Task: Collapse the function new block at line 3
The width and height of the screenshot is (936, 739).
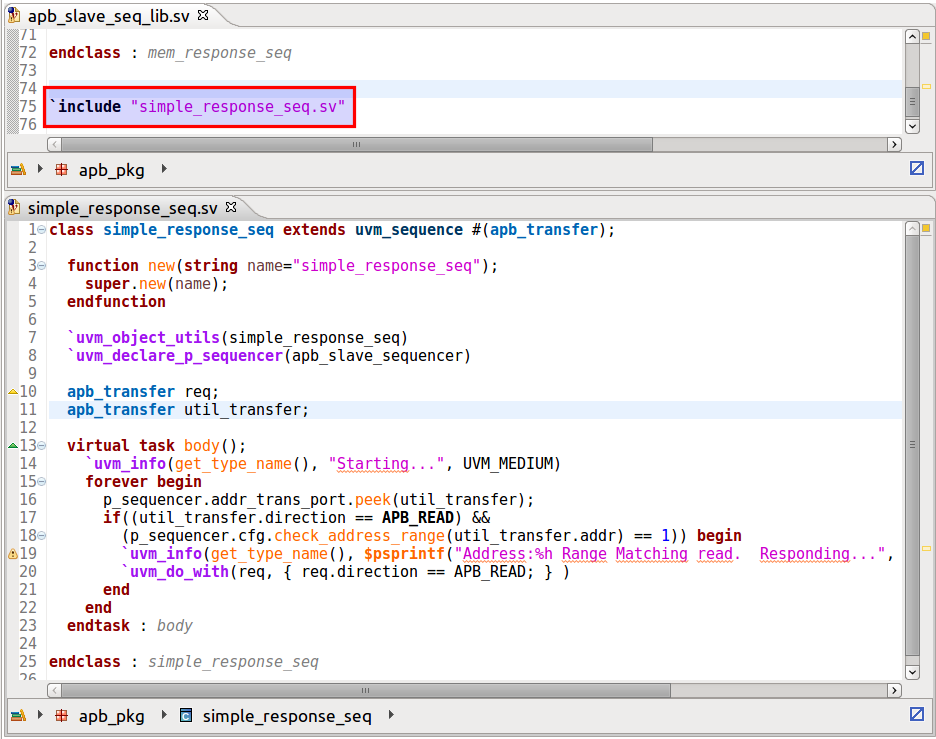Action: [41, 266]
